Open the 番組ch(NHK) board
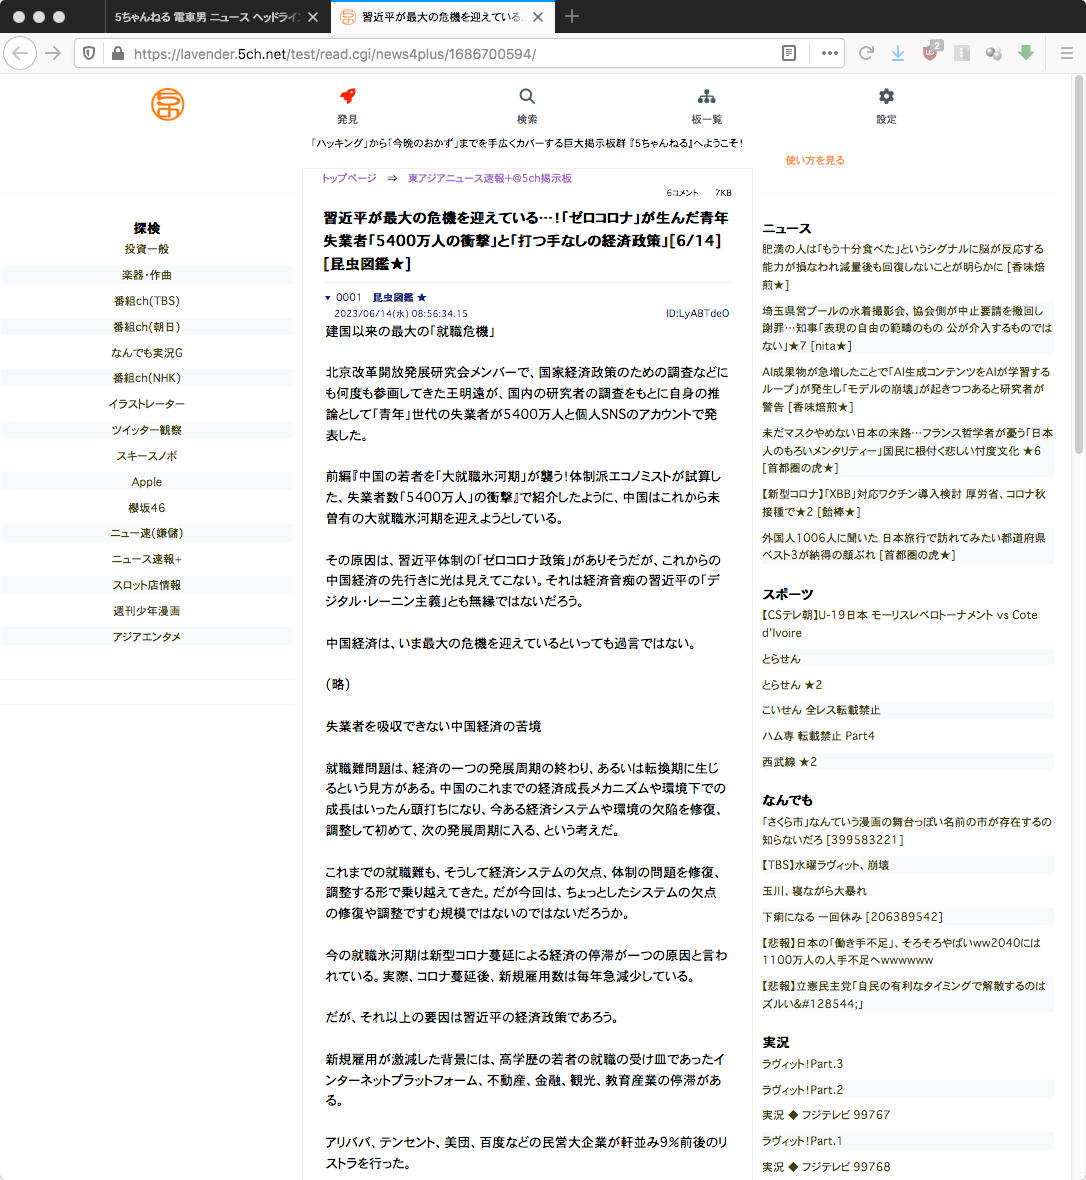The height and width of the screenshot is (1180, 1086). point(147,378)
